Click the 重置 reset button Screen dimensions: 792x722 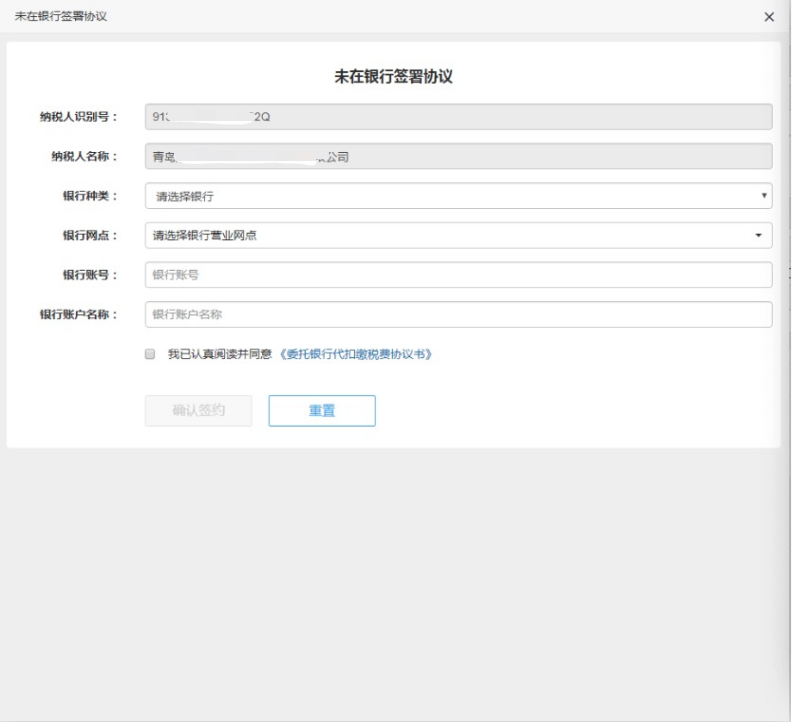(321, 411)
